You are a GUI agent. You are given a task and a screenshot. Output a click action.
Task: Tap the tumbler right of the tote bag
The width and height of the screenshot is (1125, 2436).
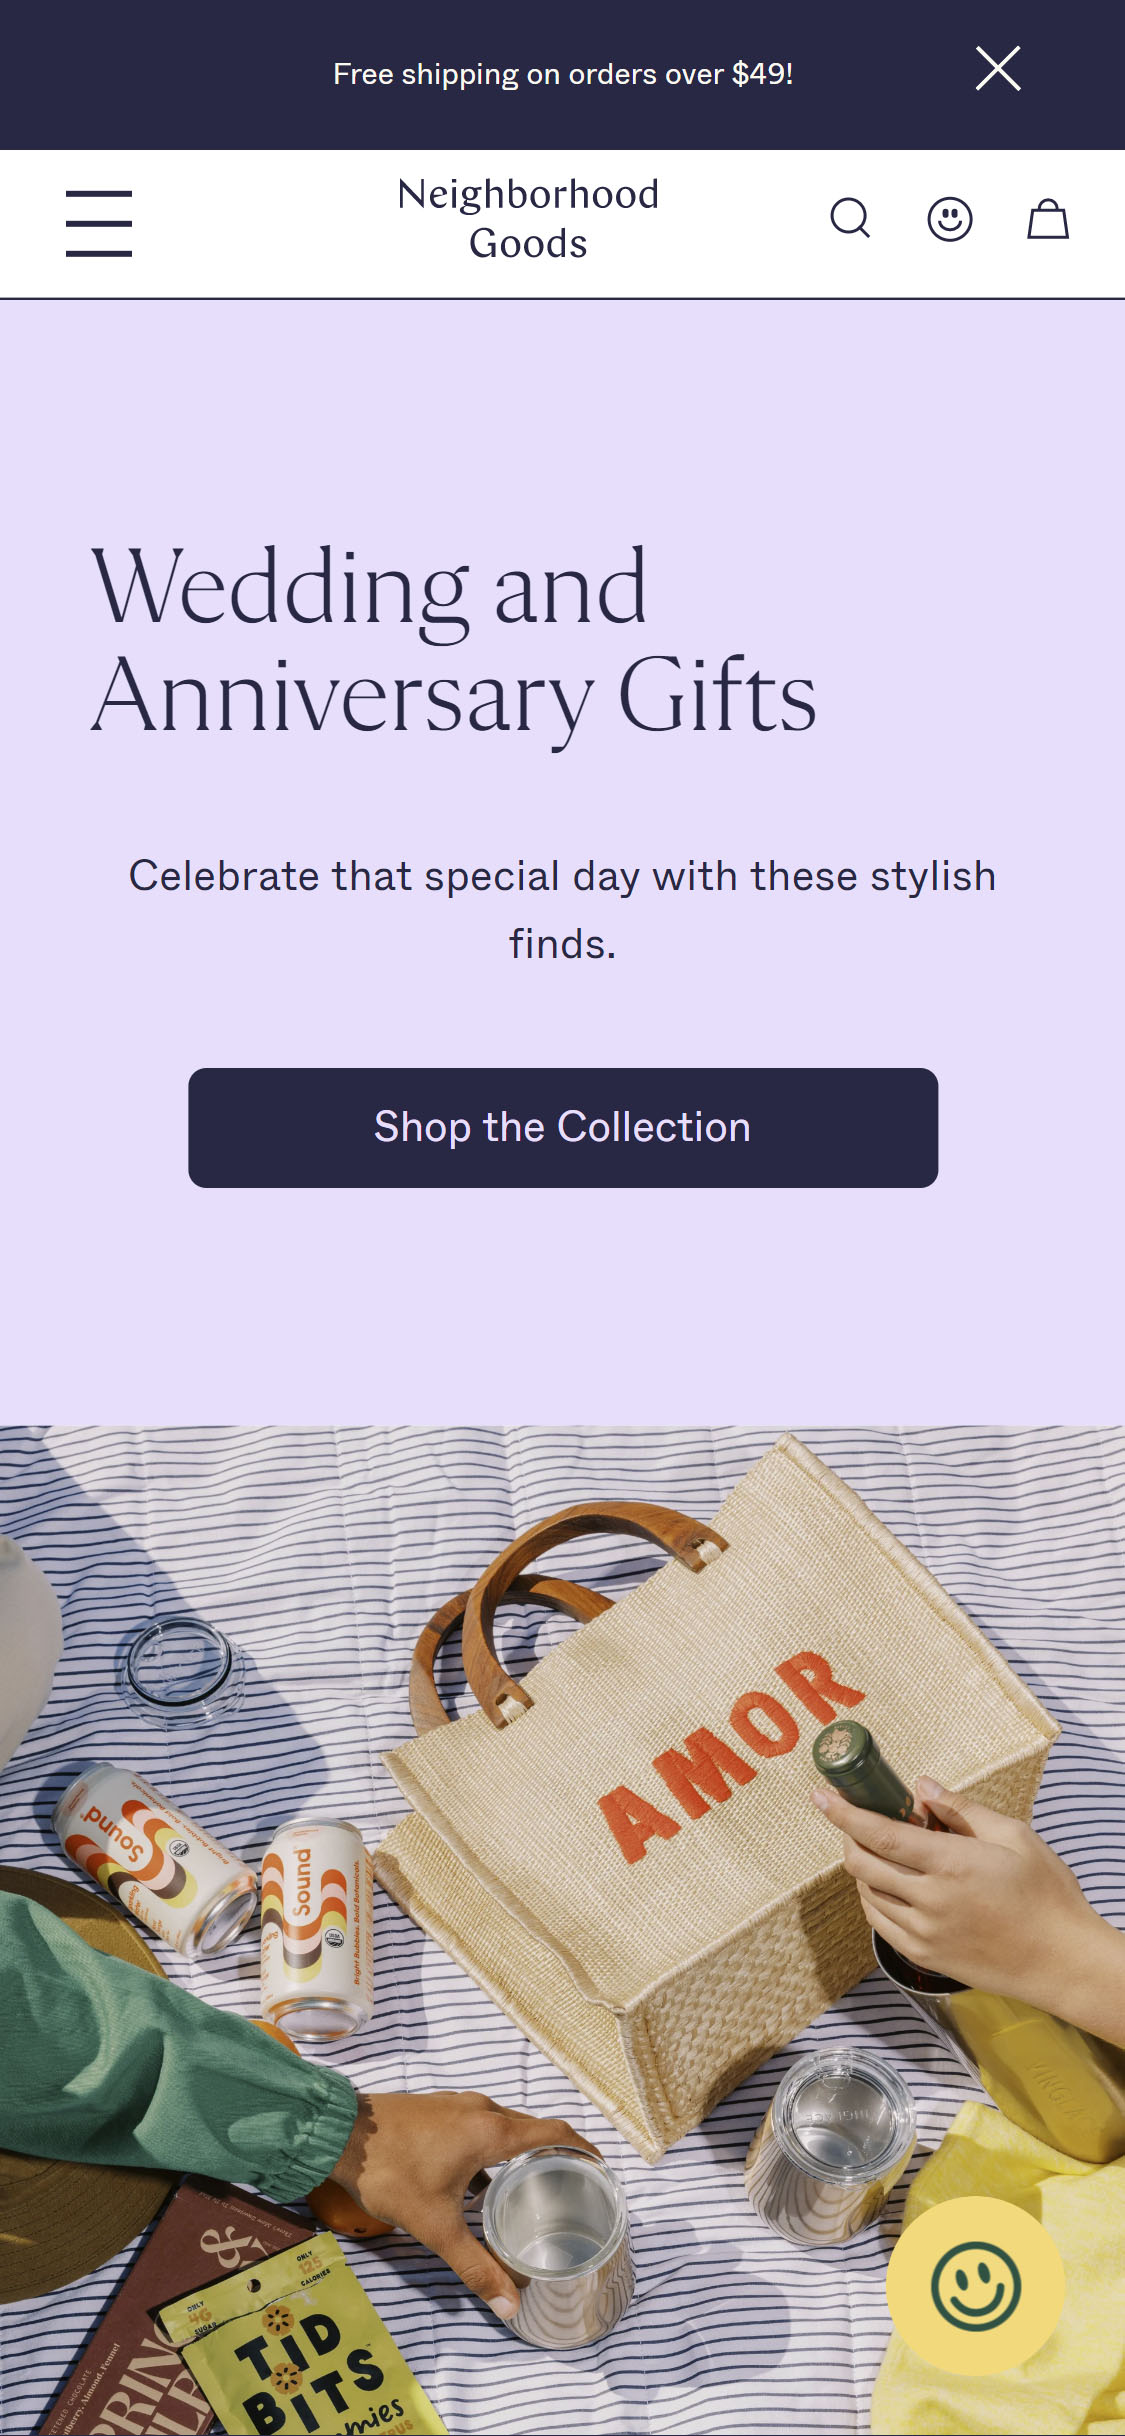pos(830,2145)
